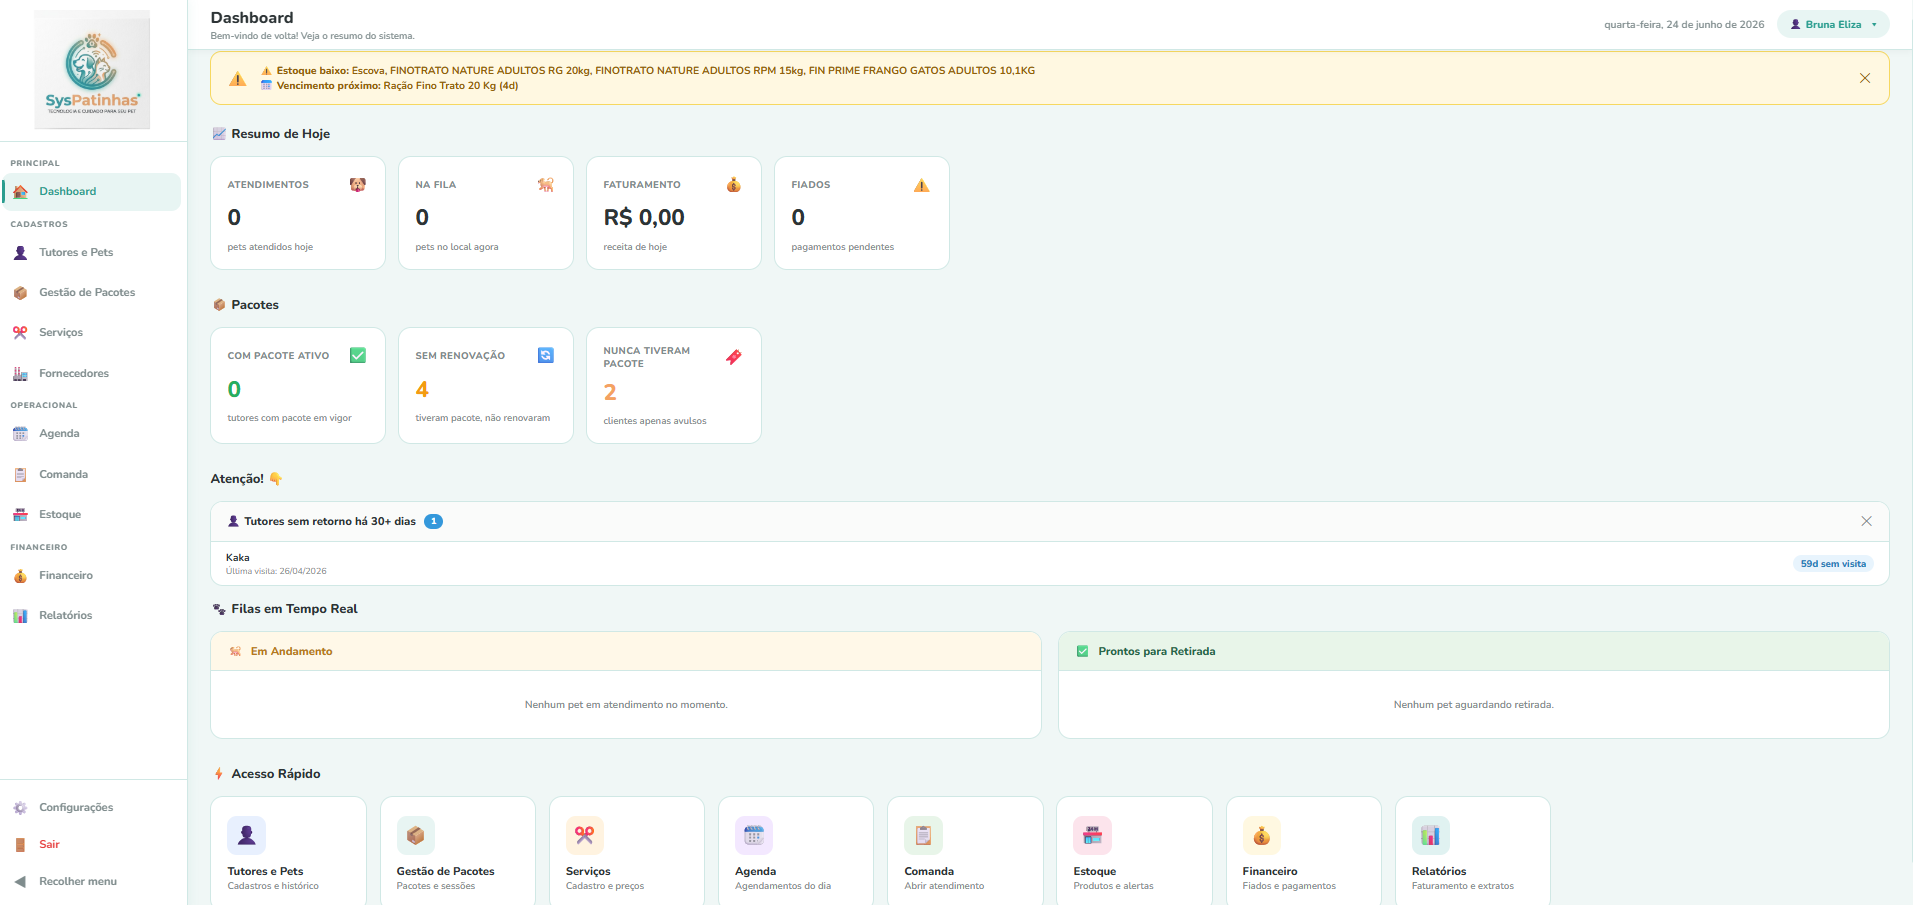Open Estoque quick access icon

(x=1092, y=835)
